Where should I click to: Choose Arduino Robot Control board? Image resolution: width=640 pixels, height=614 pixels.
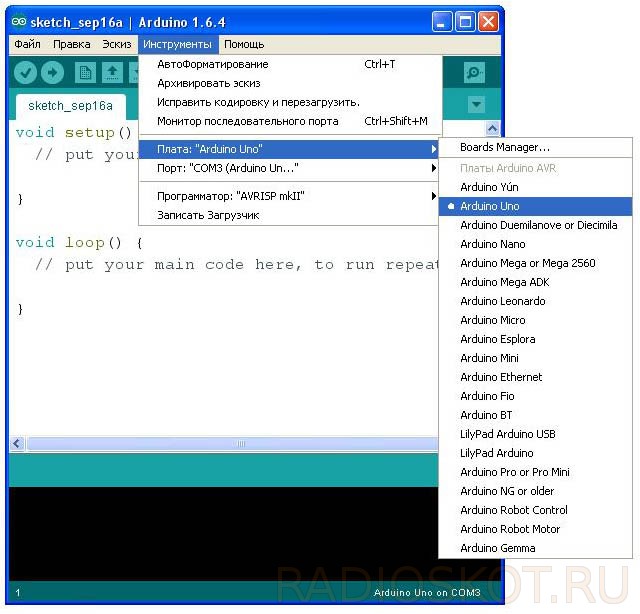pyautogui.click(x=535, y=510)
